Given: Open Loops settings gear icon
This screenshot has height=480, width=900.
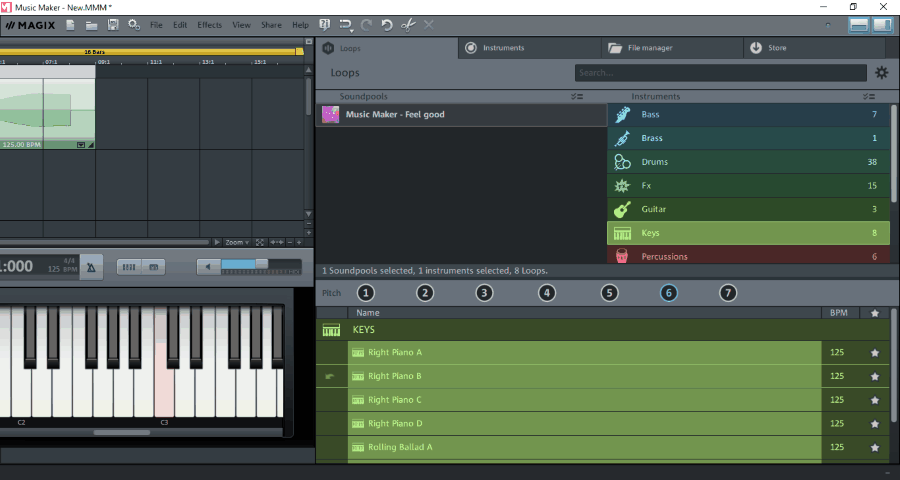Looking at the screenshot, I should pos(881,73).
